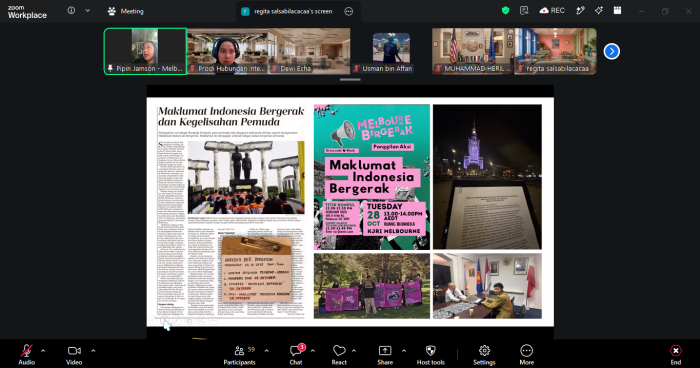Click the office meeting photo
Viewport: 700px width, 368px height.
point(488,286)
